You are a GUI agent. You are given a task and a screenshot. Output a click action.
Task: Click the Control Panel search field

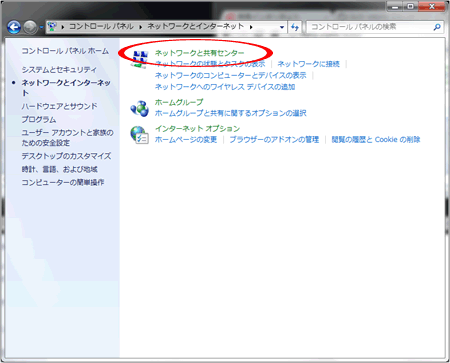pos(370,27)
